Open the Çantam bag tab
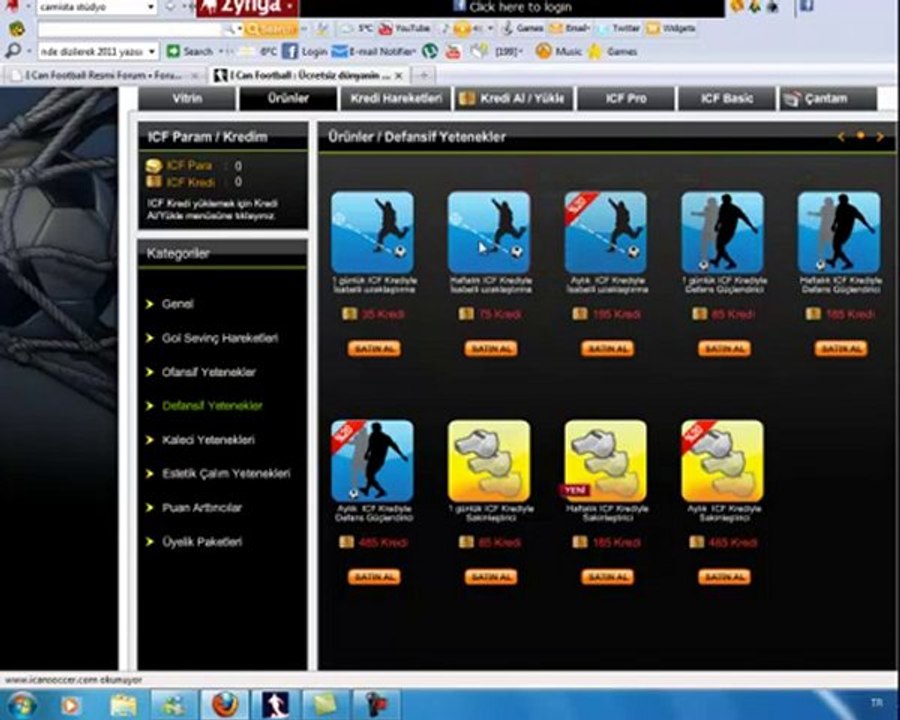The height and width of the screenshot is (720, 900). coord(828,98)
